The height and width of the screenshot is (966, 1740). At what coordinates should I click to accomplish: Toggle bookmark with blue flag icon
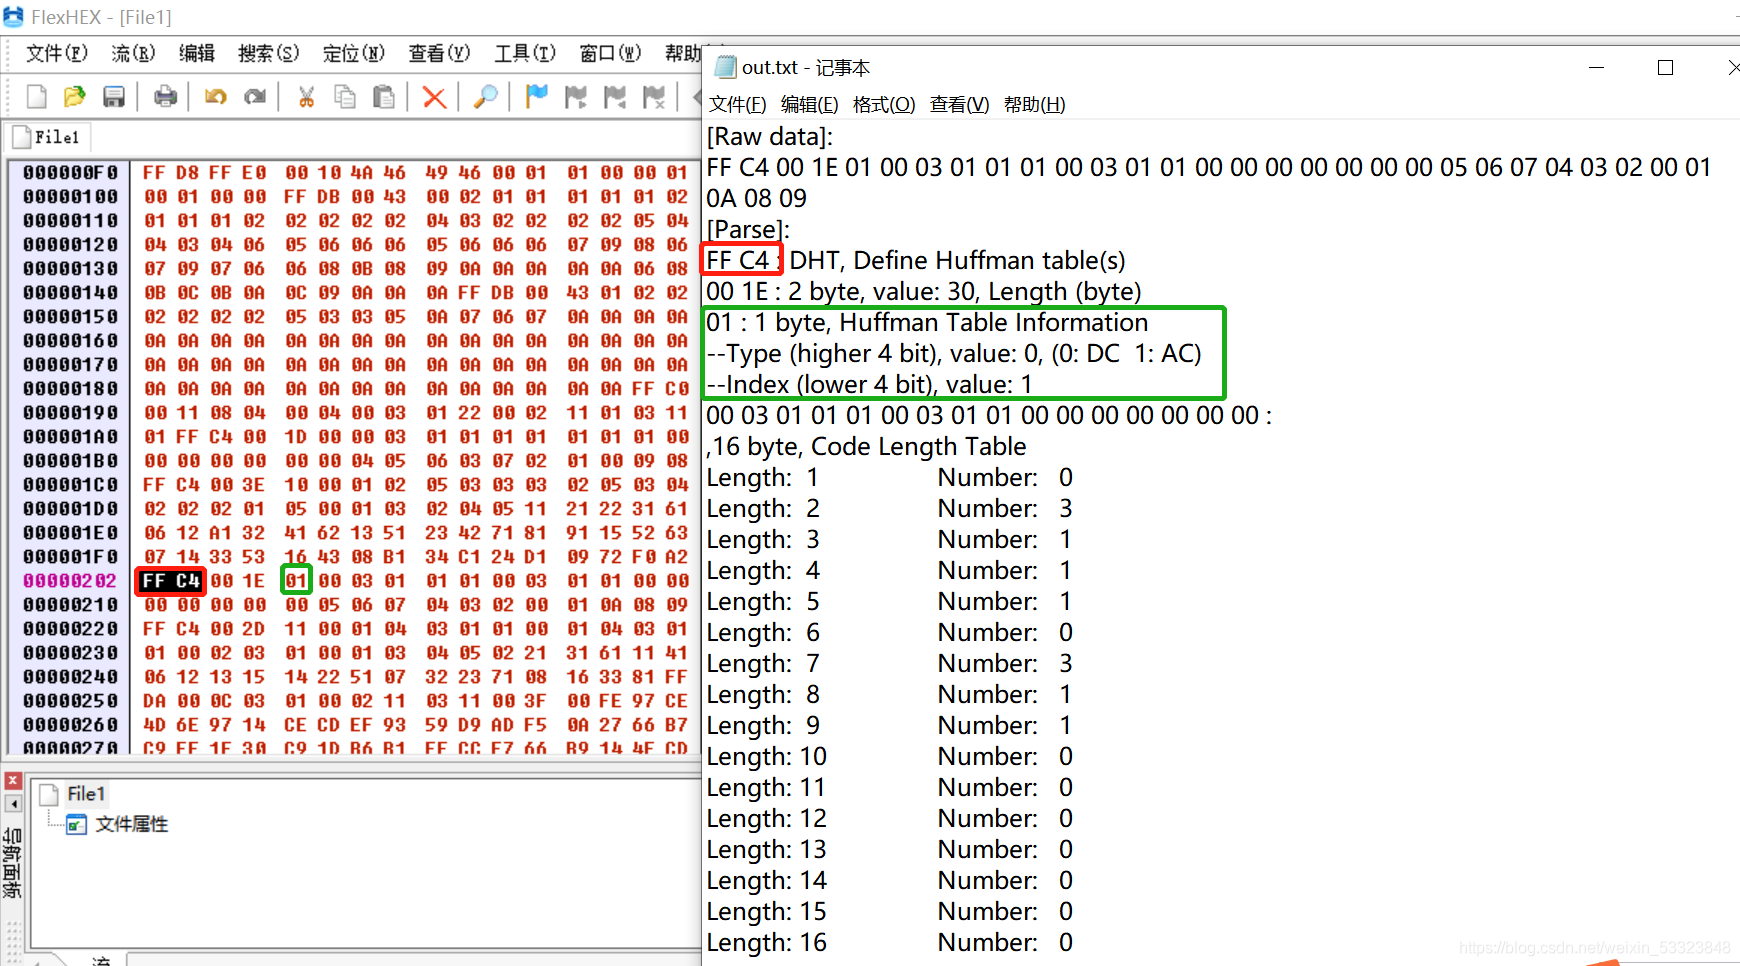(x=537, y=96)
